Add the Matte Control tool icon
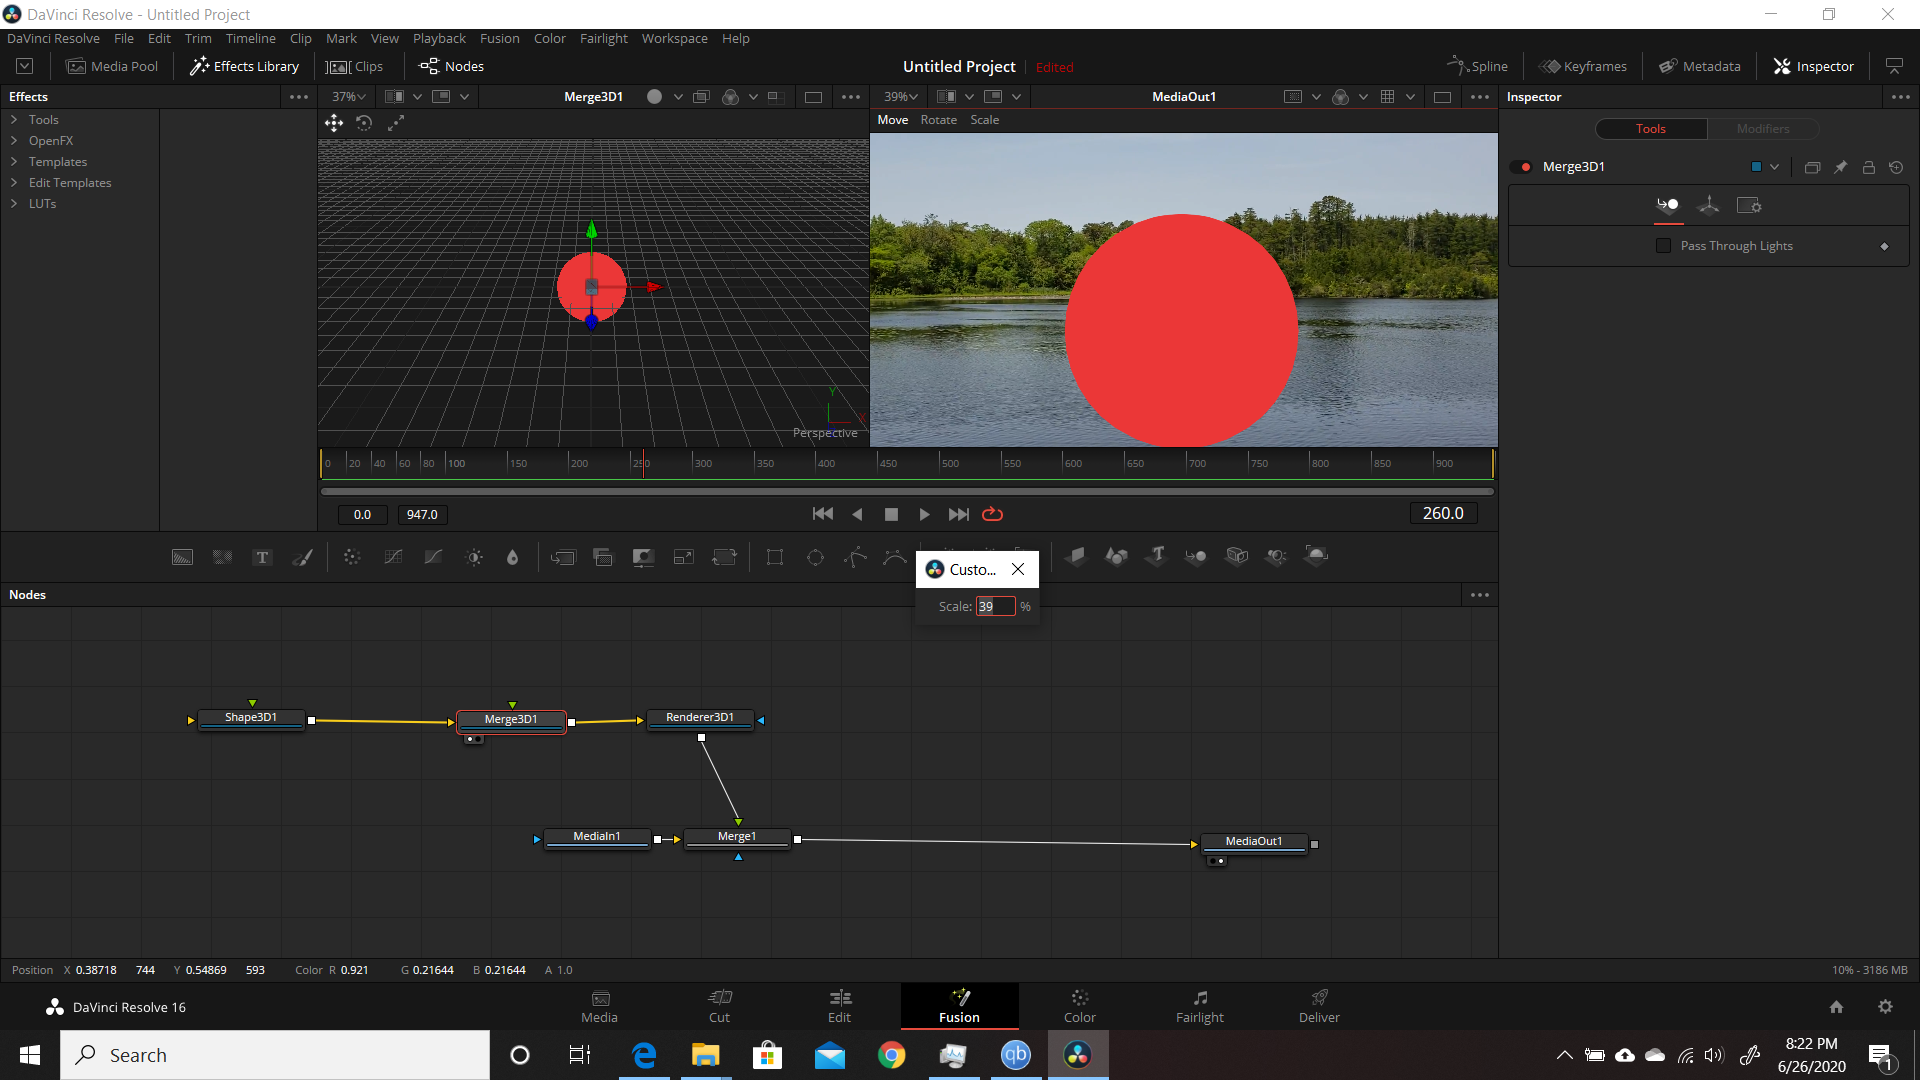Screen dimensions: 1920x1080 tap(643, 557)
